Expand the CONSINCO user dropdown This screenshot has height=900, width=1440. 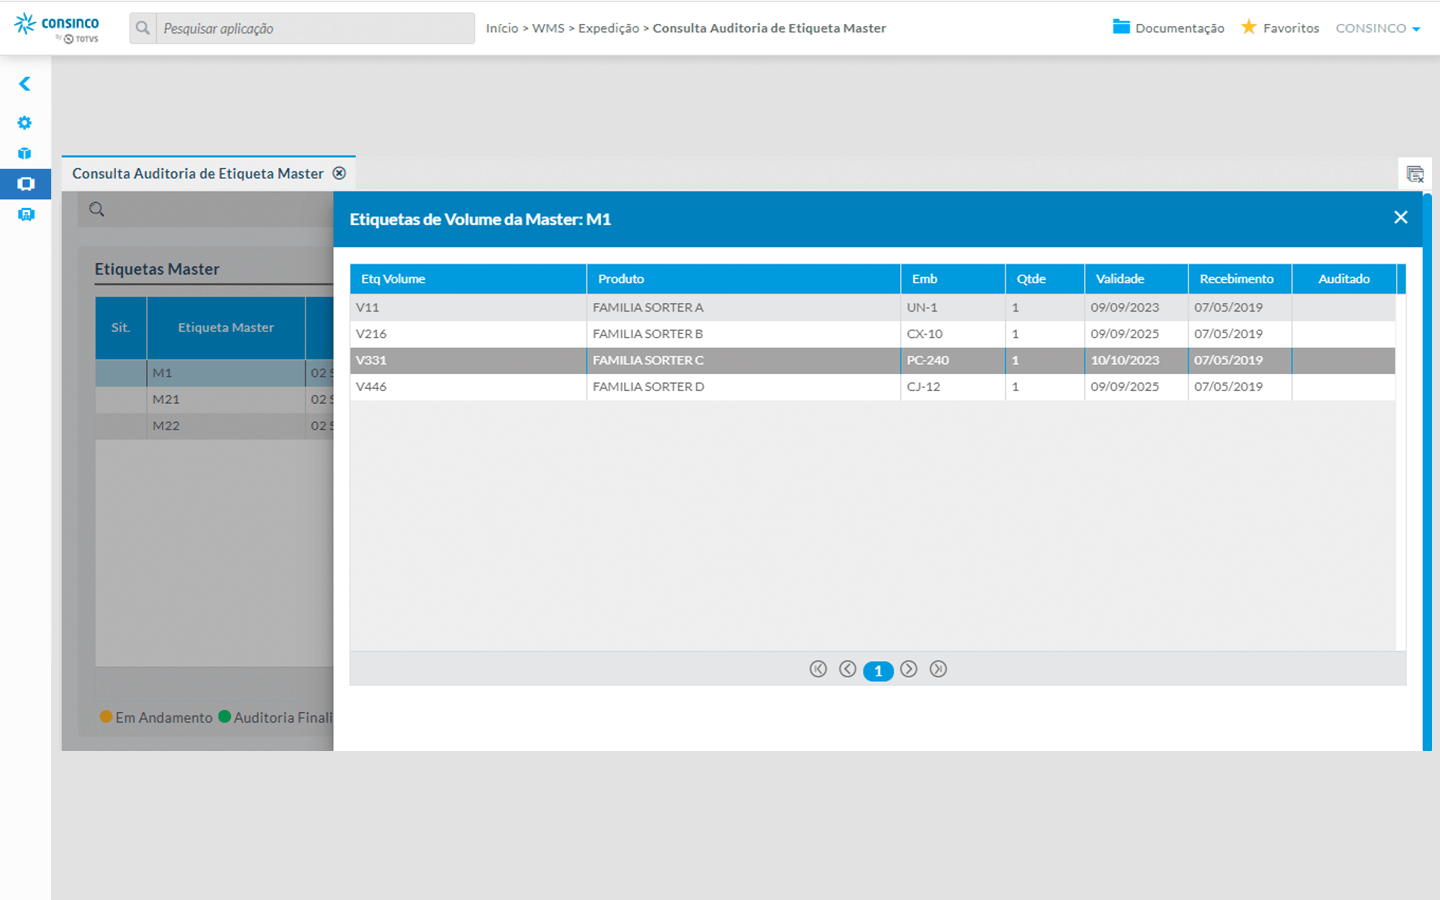click(1377, 28)
